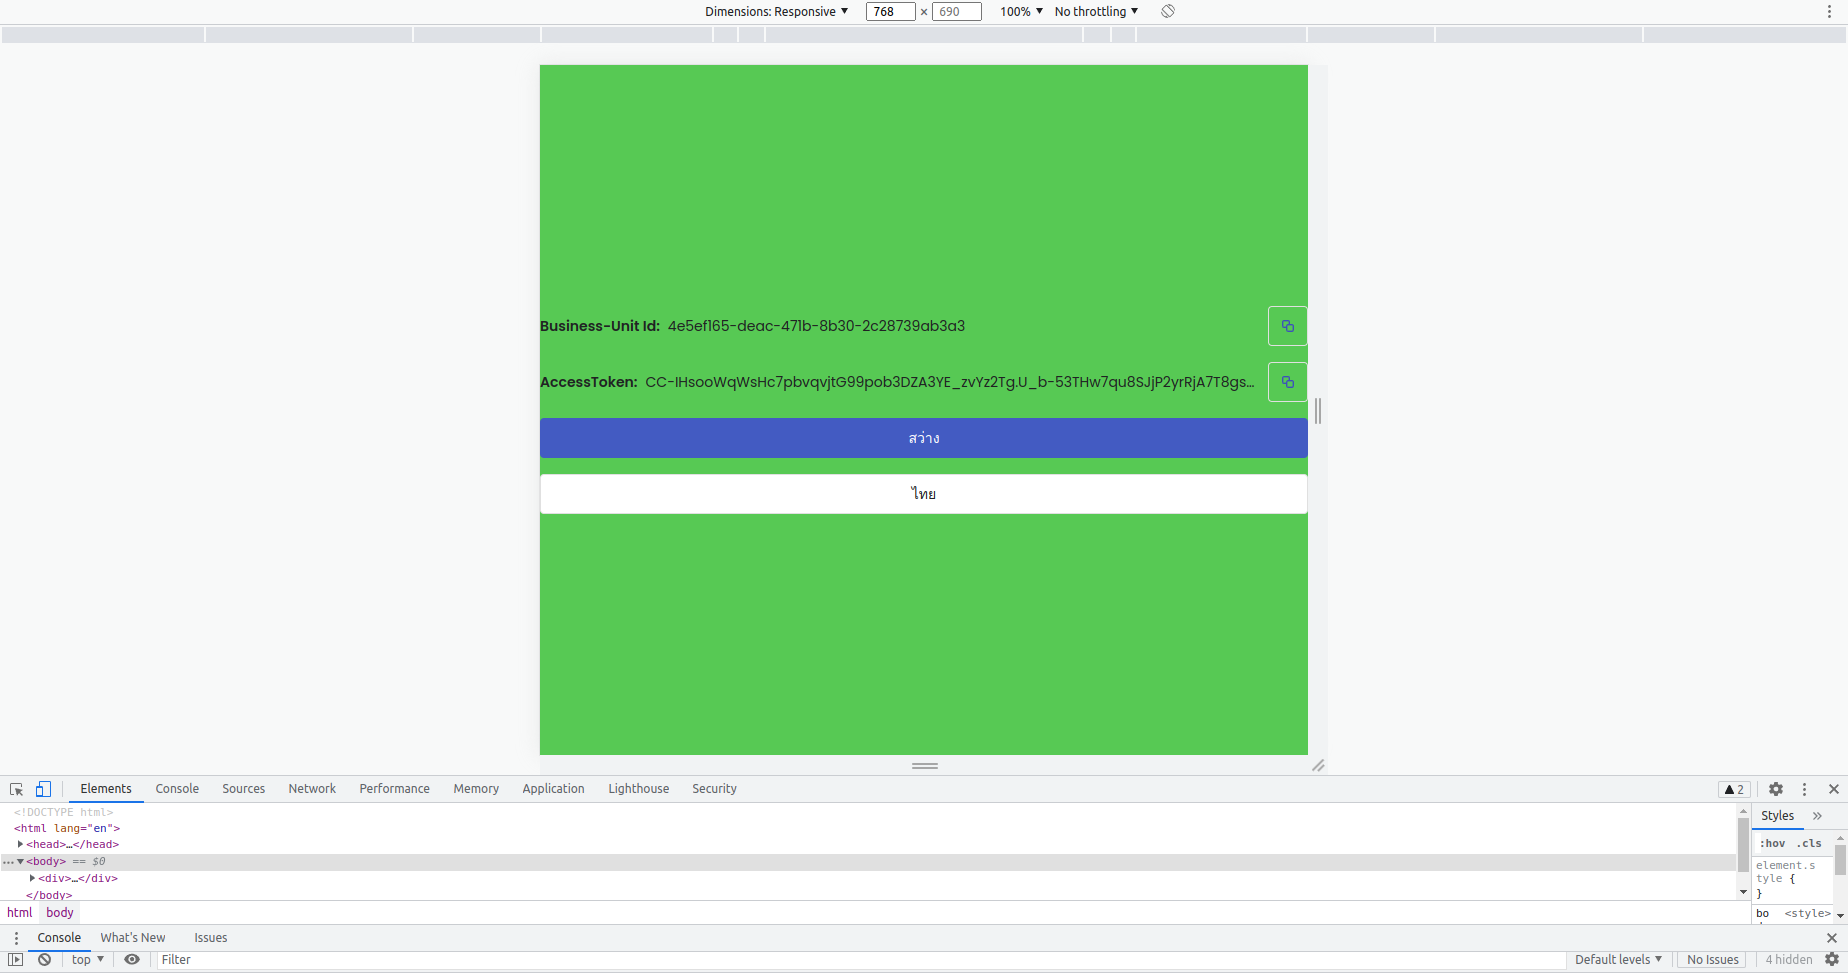Toggle the .cls class editor
This screenshot has width=1848, height=973.
click(1810, 843)
